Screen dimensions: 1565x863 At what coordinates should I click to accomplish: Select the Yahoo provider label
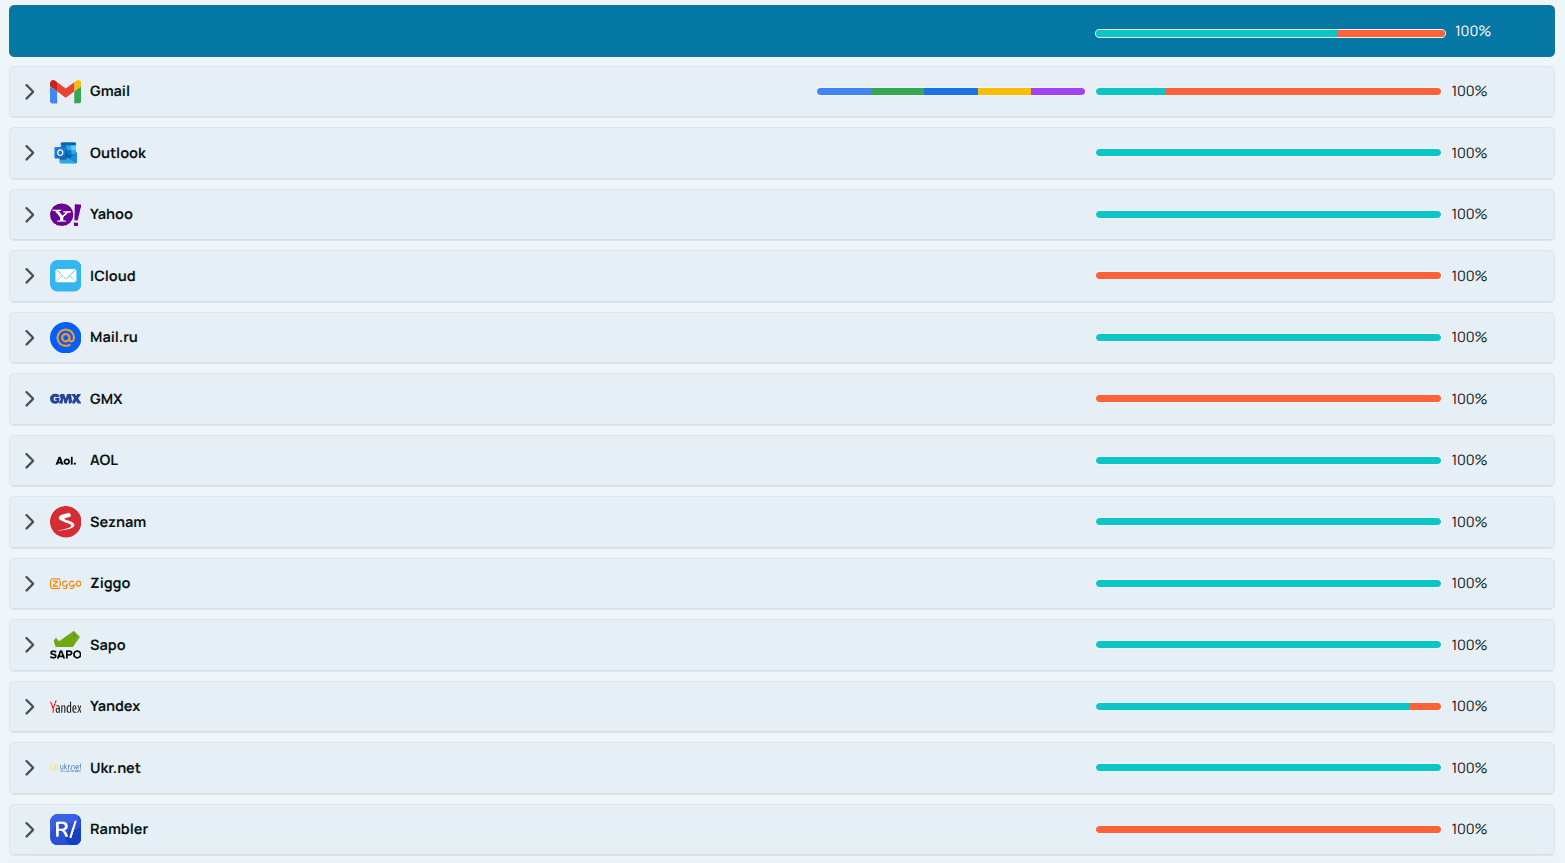[111, 214]
